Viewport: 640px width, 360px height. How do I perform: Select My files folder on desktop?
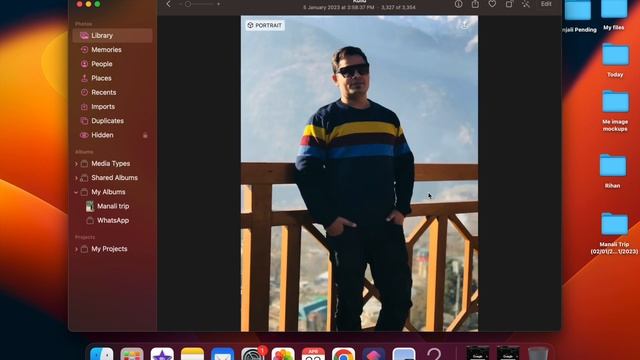click(x=614, y=15)
